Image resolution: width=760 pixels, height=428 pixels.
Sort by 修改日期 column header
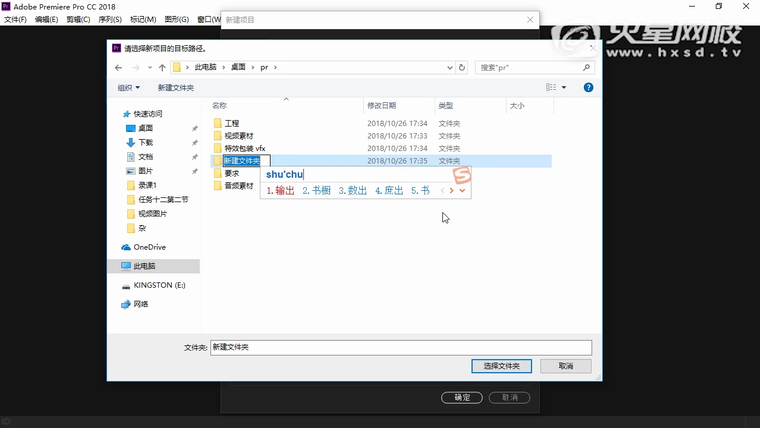click(381, 105)
